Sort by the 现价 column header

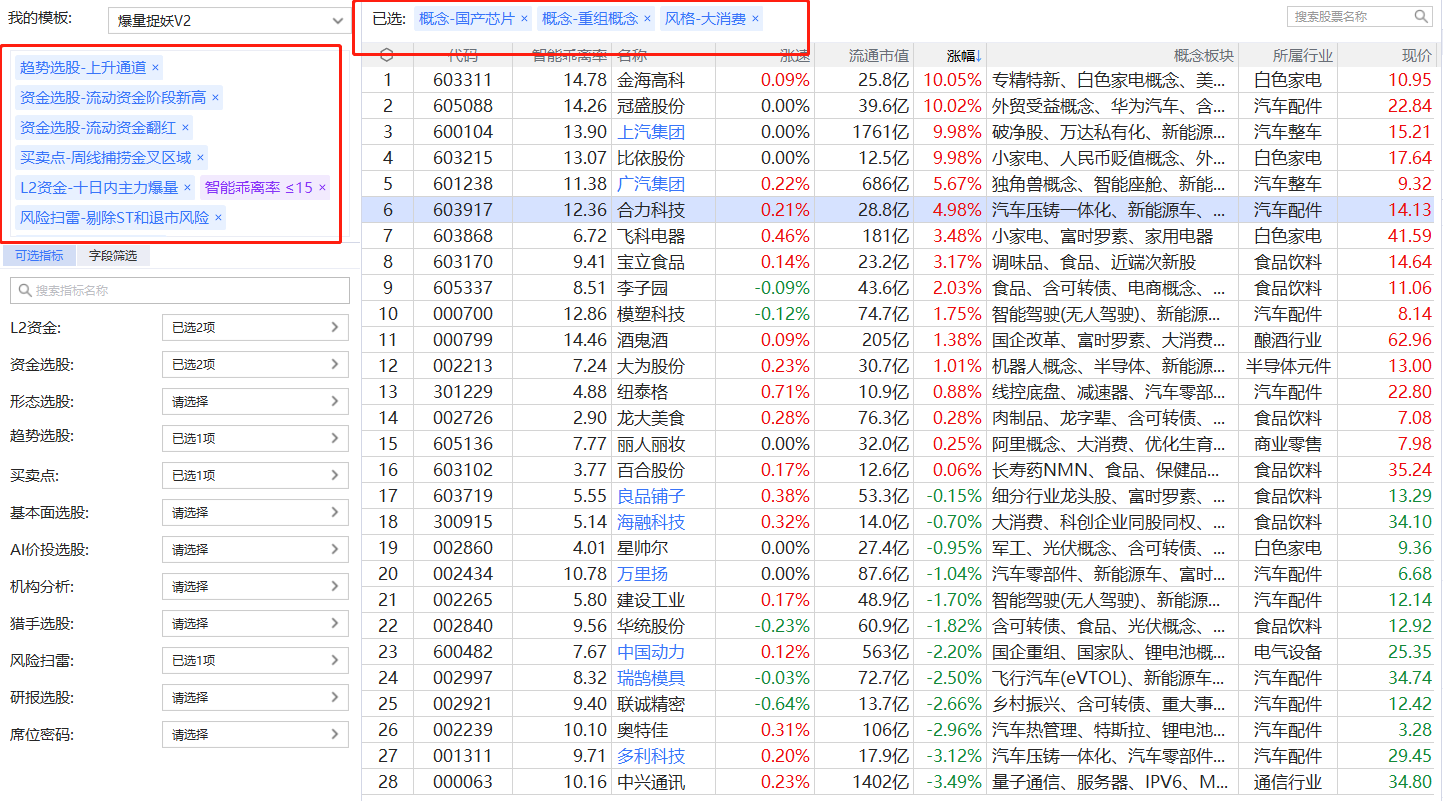[x=1416, y=56]
